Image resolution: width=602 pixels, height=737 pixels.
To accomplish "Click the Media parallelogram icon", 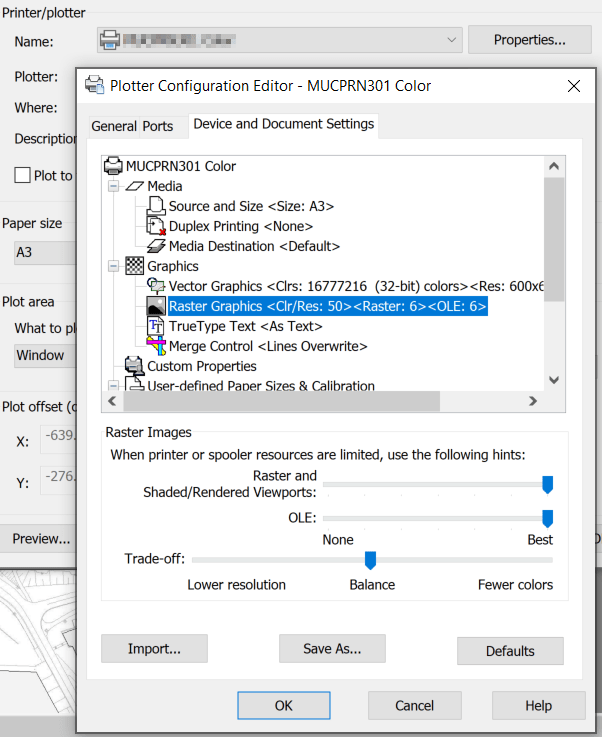I will (134, 186).
